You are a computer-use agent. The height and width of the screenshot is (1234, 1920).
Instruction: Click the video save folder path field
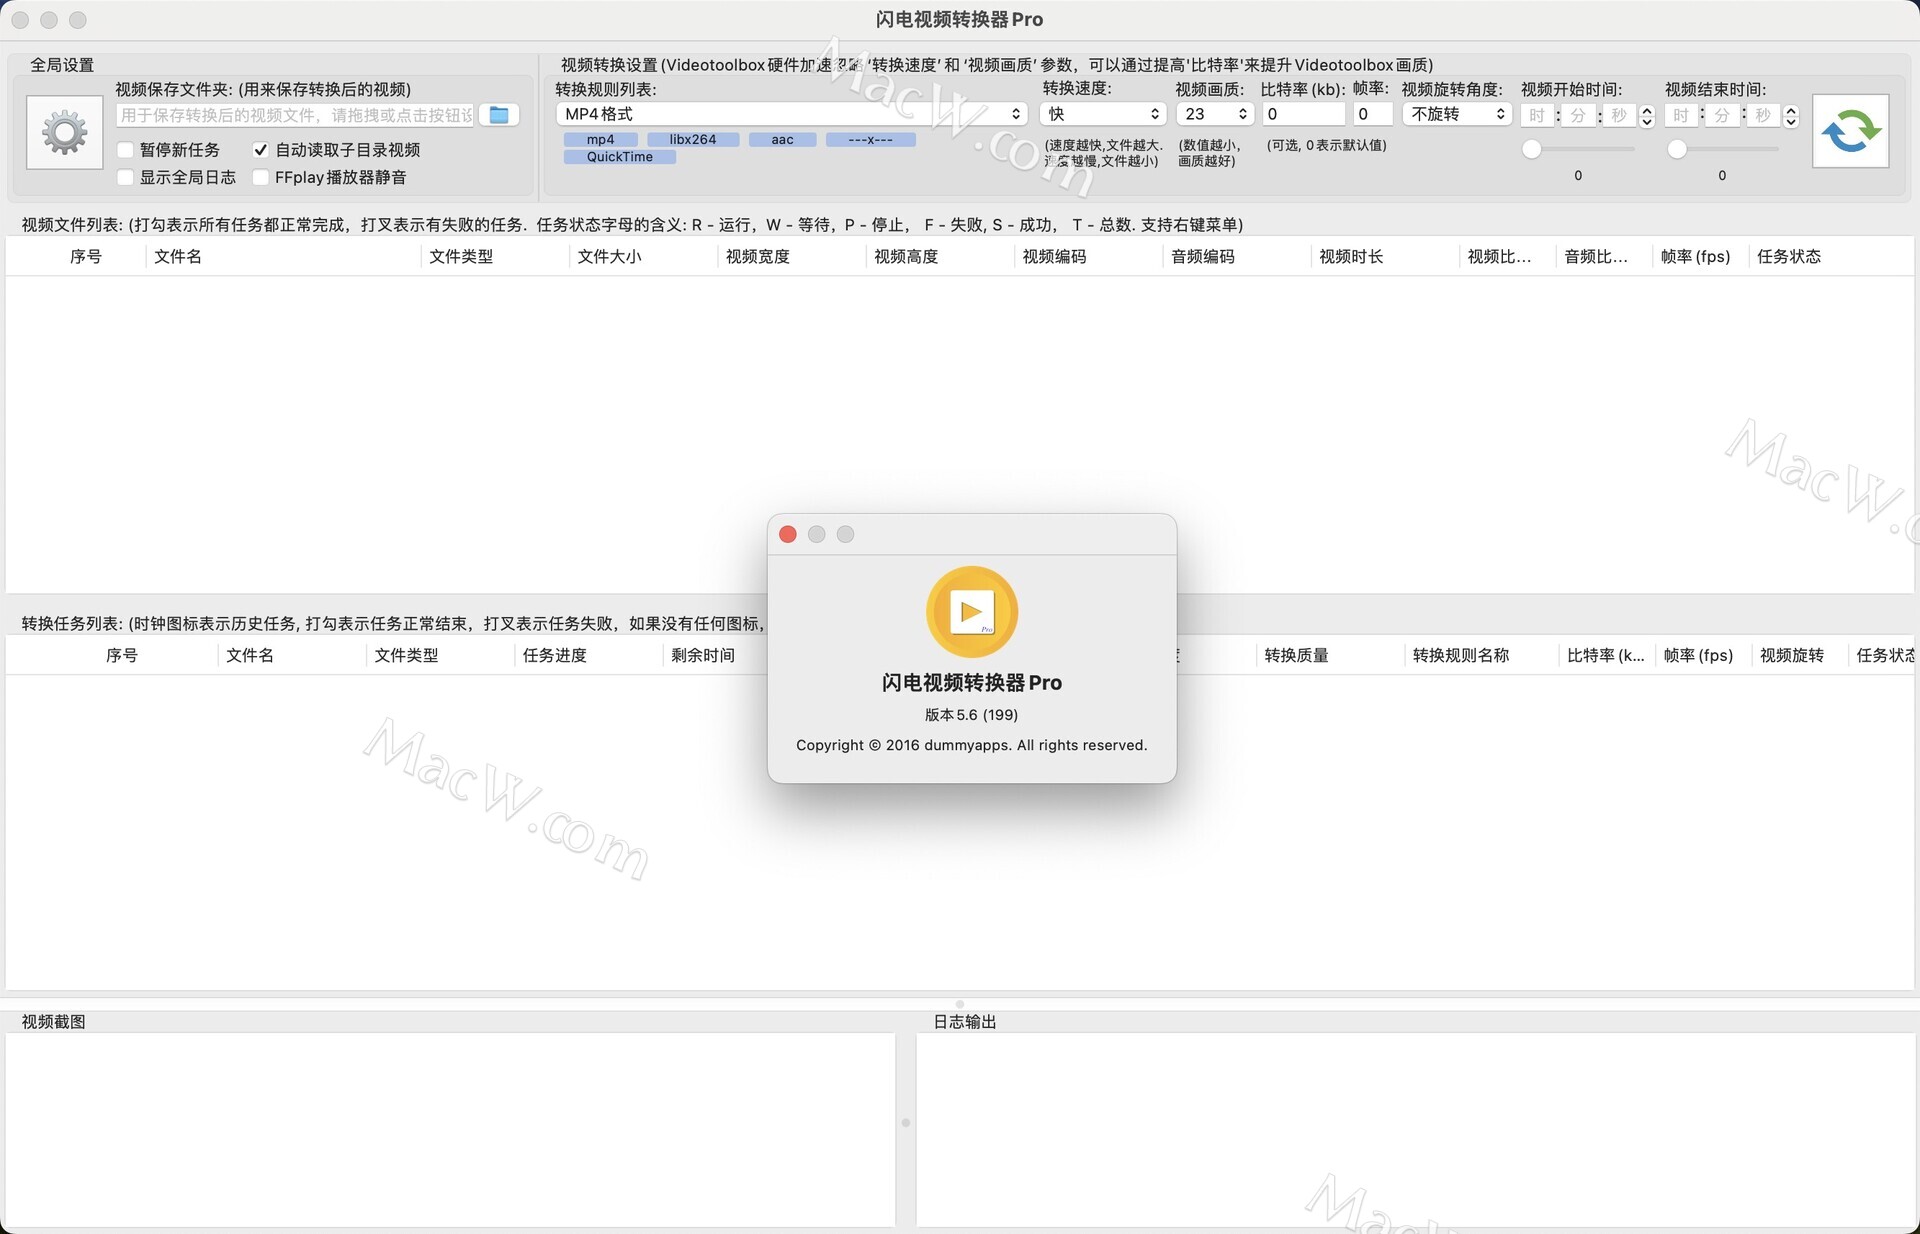(x=295, y=115)
